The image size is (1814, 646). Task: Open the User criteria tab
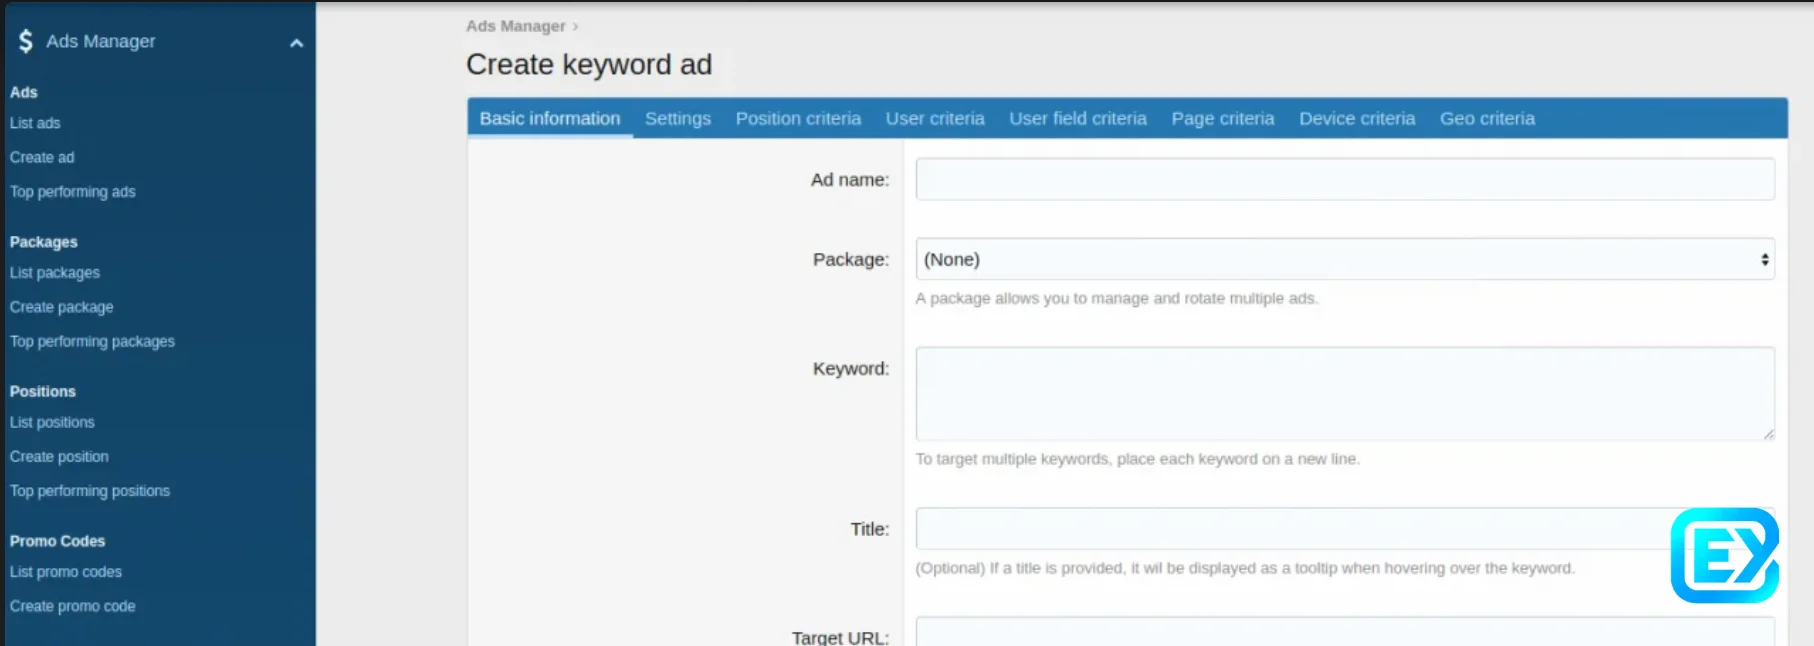935,118
